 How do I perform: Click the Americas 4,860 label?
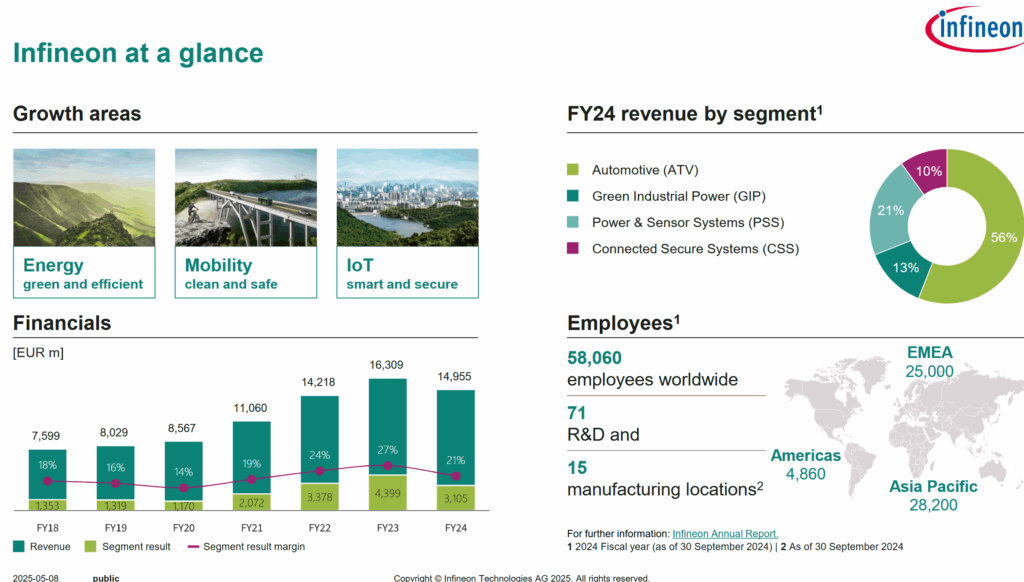point(805,464)
